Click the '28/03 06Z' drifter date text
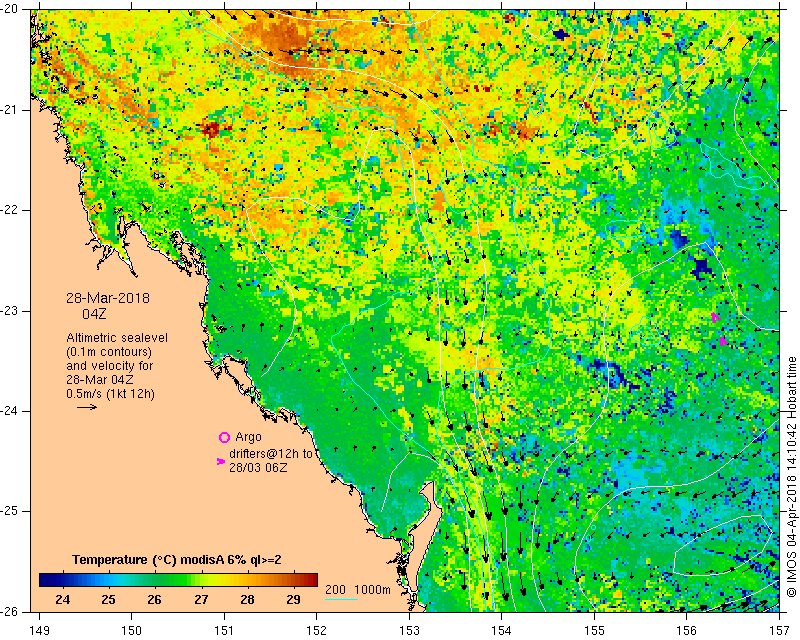This screenshot has height=640, width=800. click(258, 467)
